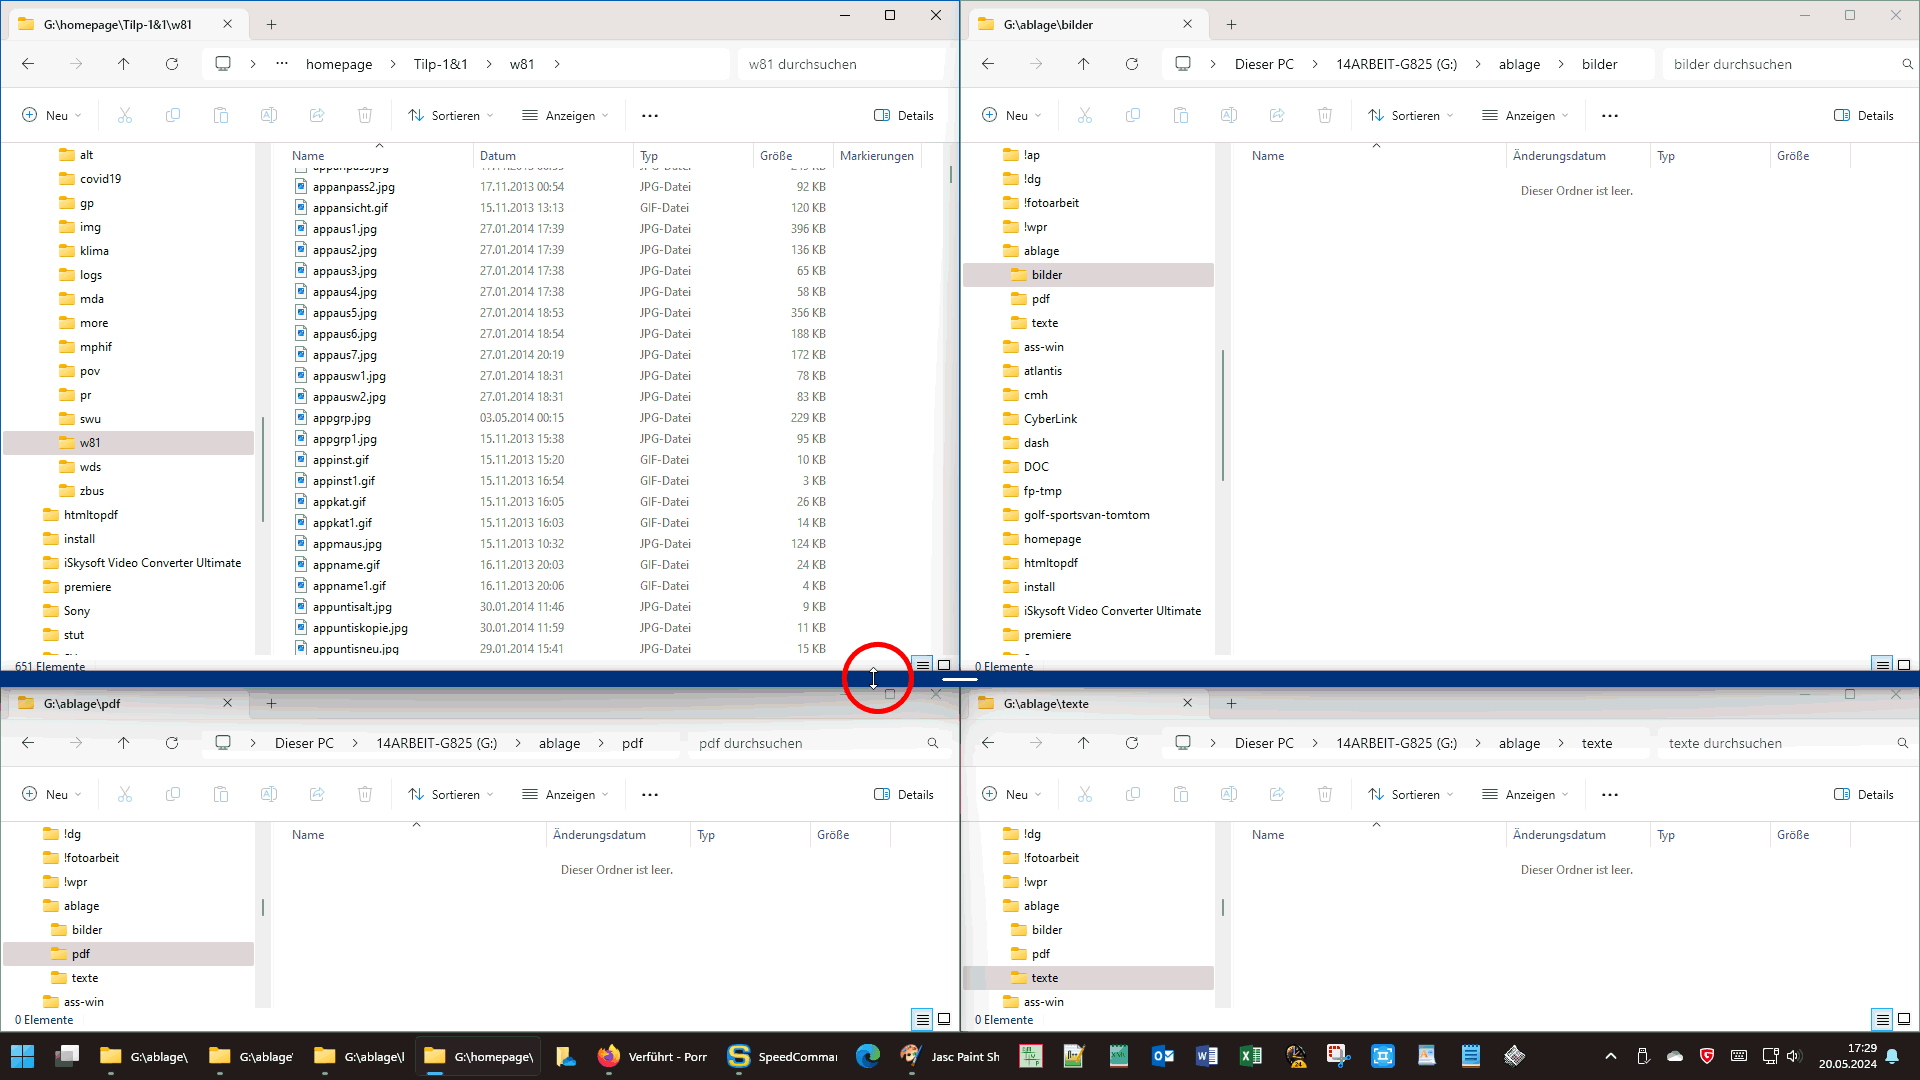The width and height of the screenshot is (1920, 1080).
Task: Launch Excel from the taskbar
Action: pyautogui.click(x=1250, y=1056)
